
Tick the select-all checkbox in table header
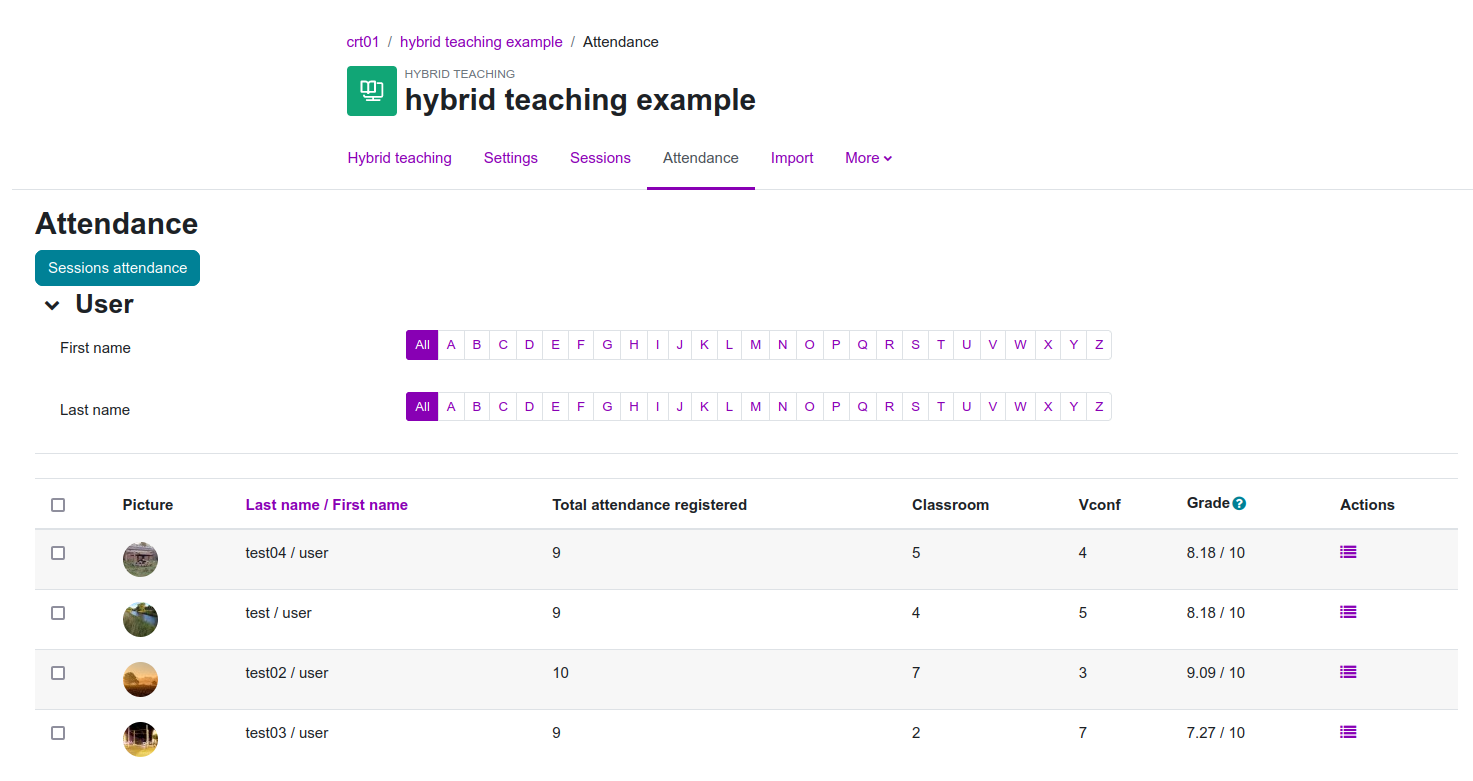point(58,505)
